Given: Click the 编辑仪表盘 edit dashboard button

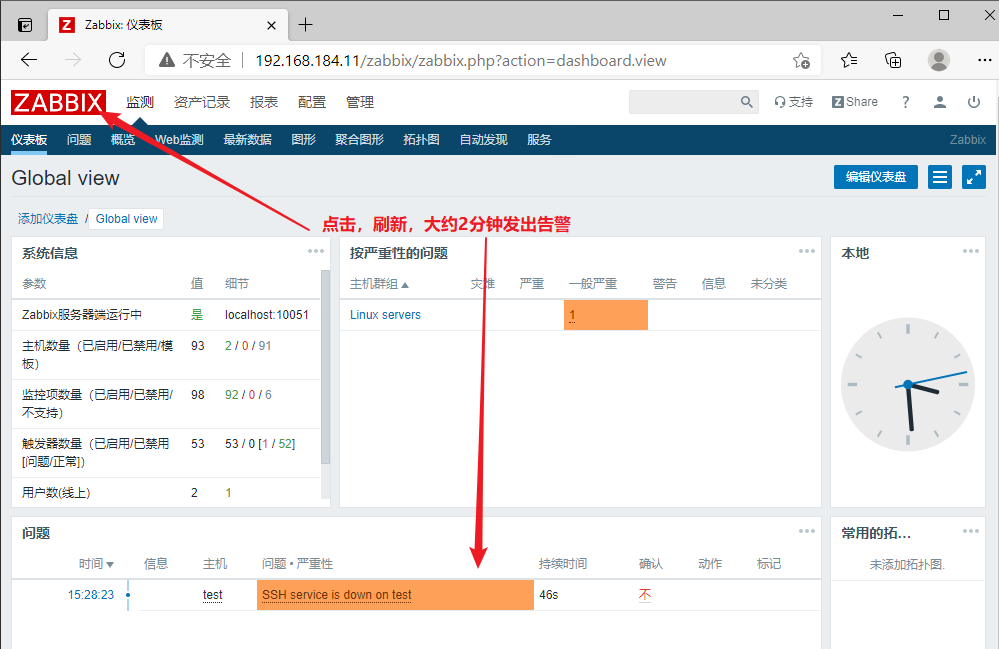Looking at the screenshot, I should pyautogui.click(x=875, y=177).
